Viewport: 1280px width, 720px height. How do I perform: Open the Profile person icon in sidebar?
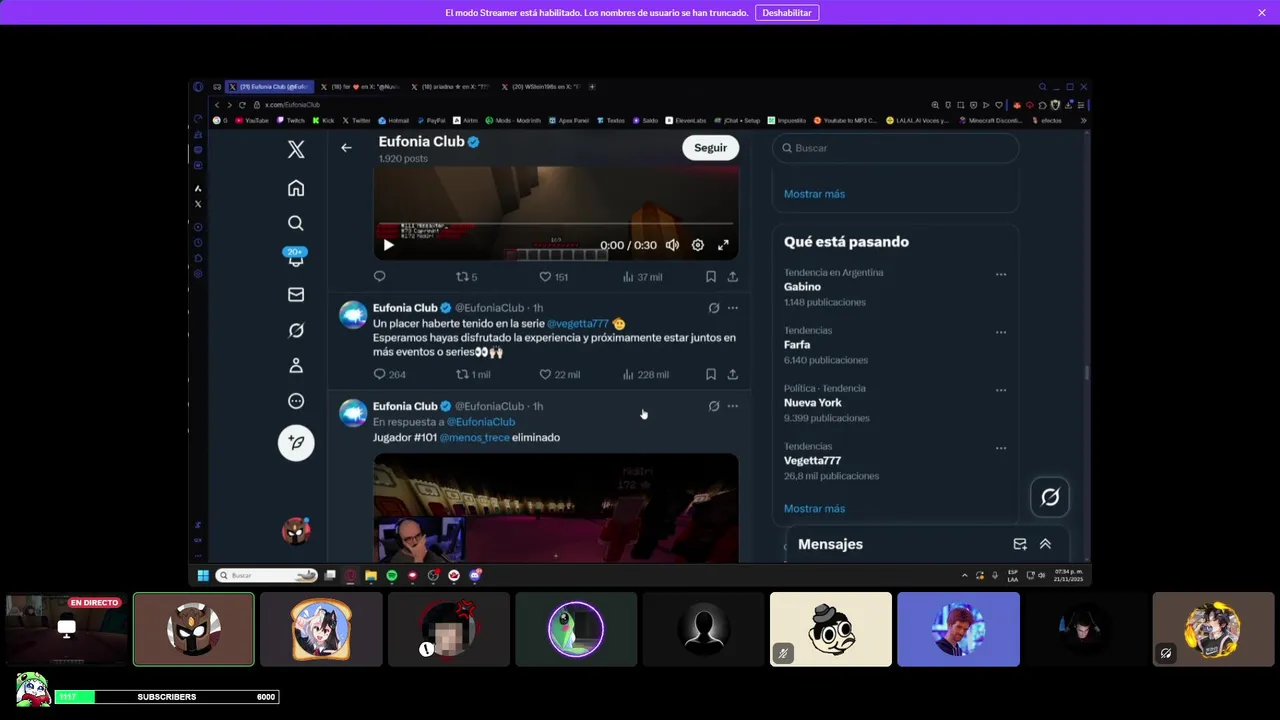pyautogui.click(x=296, y=366)
